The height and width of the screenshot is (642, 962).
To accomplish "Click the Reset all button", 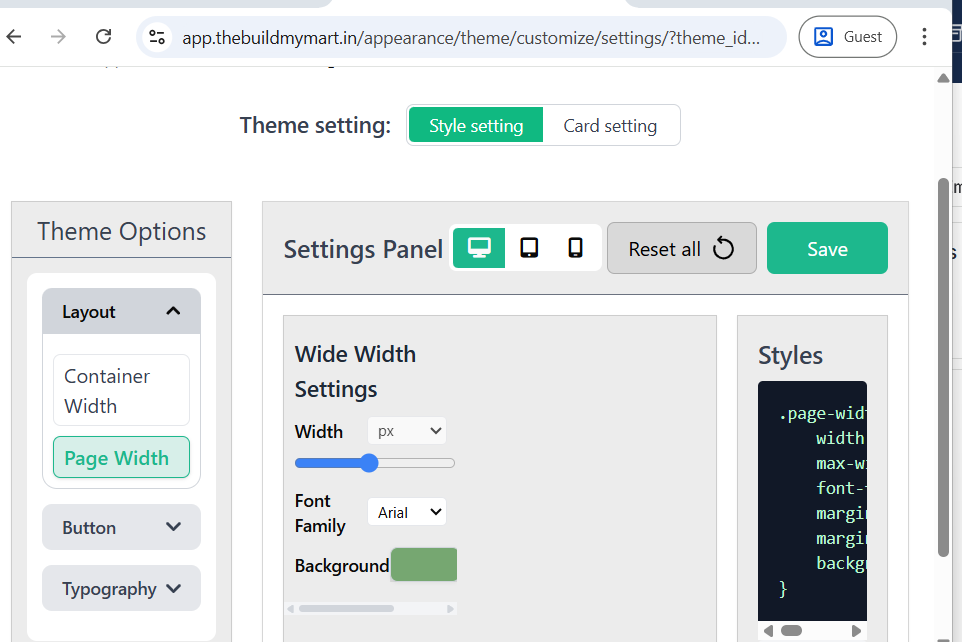I will point(682,248).
